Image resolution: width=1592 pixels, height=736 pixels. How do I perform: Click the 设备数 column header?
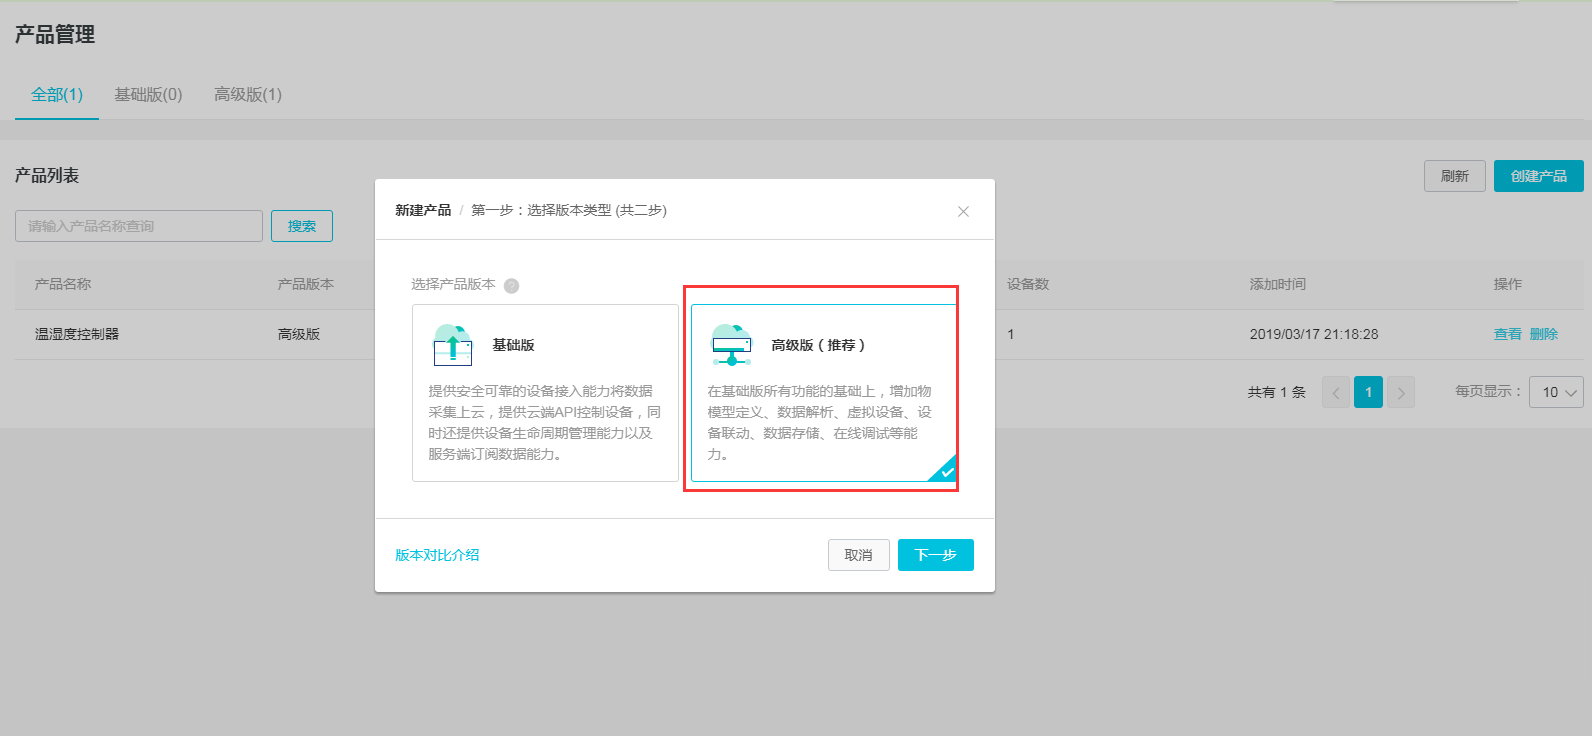pos(1028,284)
